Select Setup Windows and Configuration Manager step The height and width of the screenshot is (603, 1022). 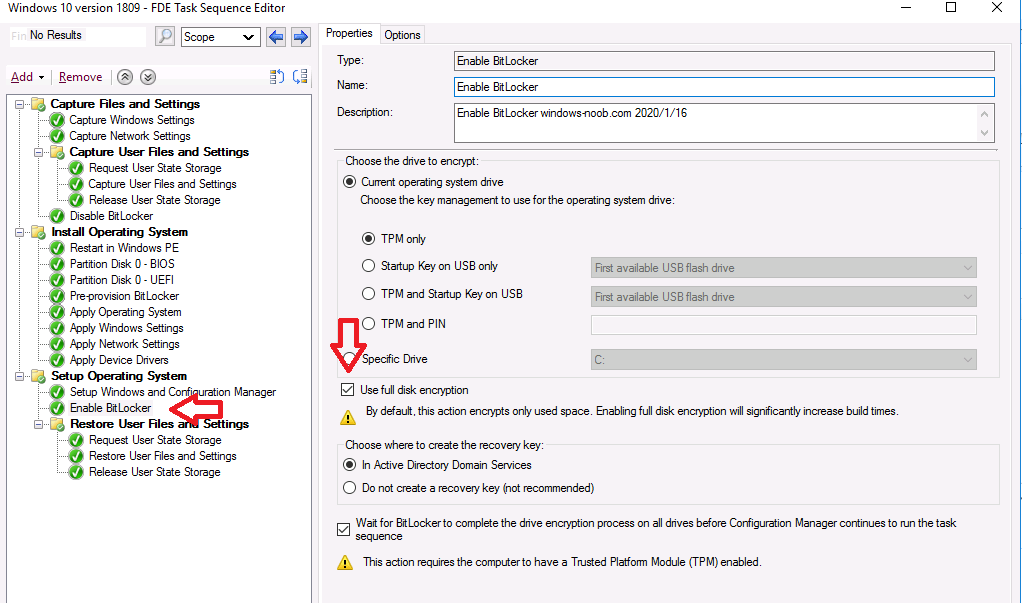click(173, 392)
